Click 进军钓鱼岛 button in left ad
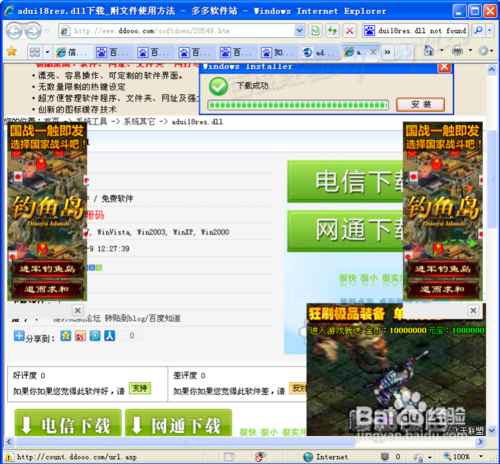Screen dimensions: 500x464 coord(47,269)
